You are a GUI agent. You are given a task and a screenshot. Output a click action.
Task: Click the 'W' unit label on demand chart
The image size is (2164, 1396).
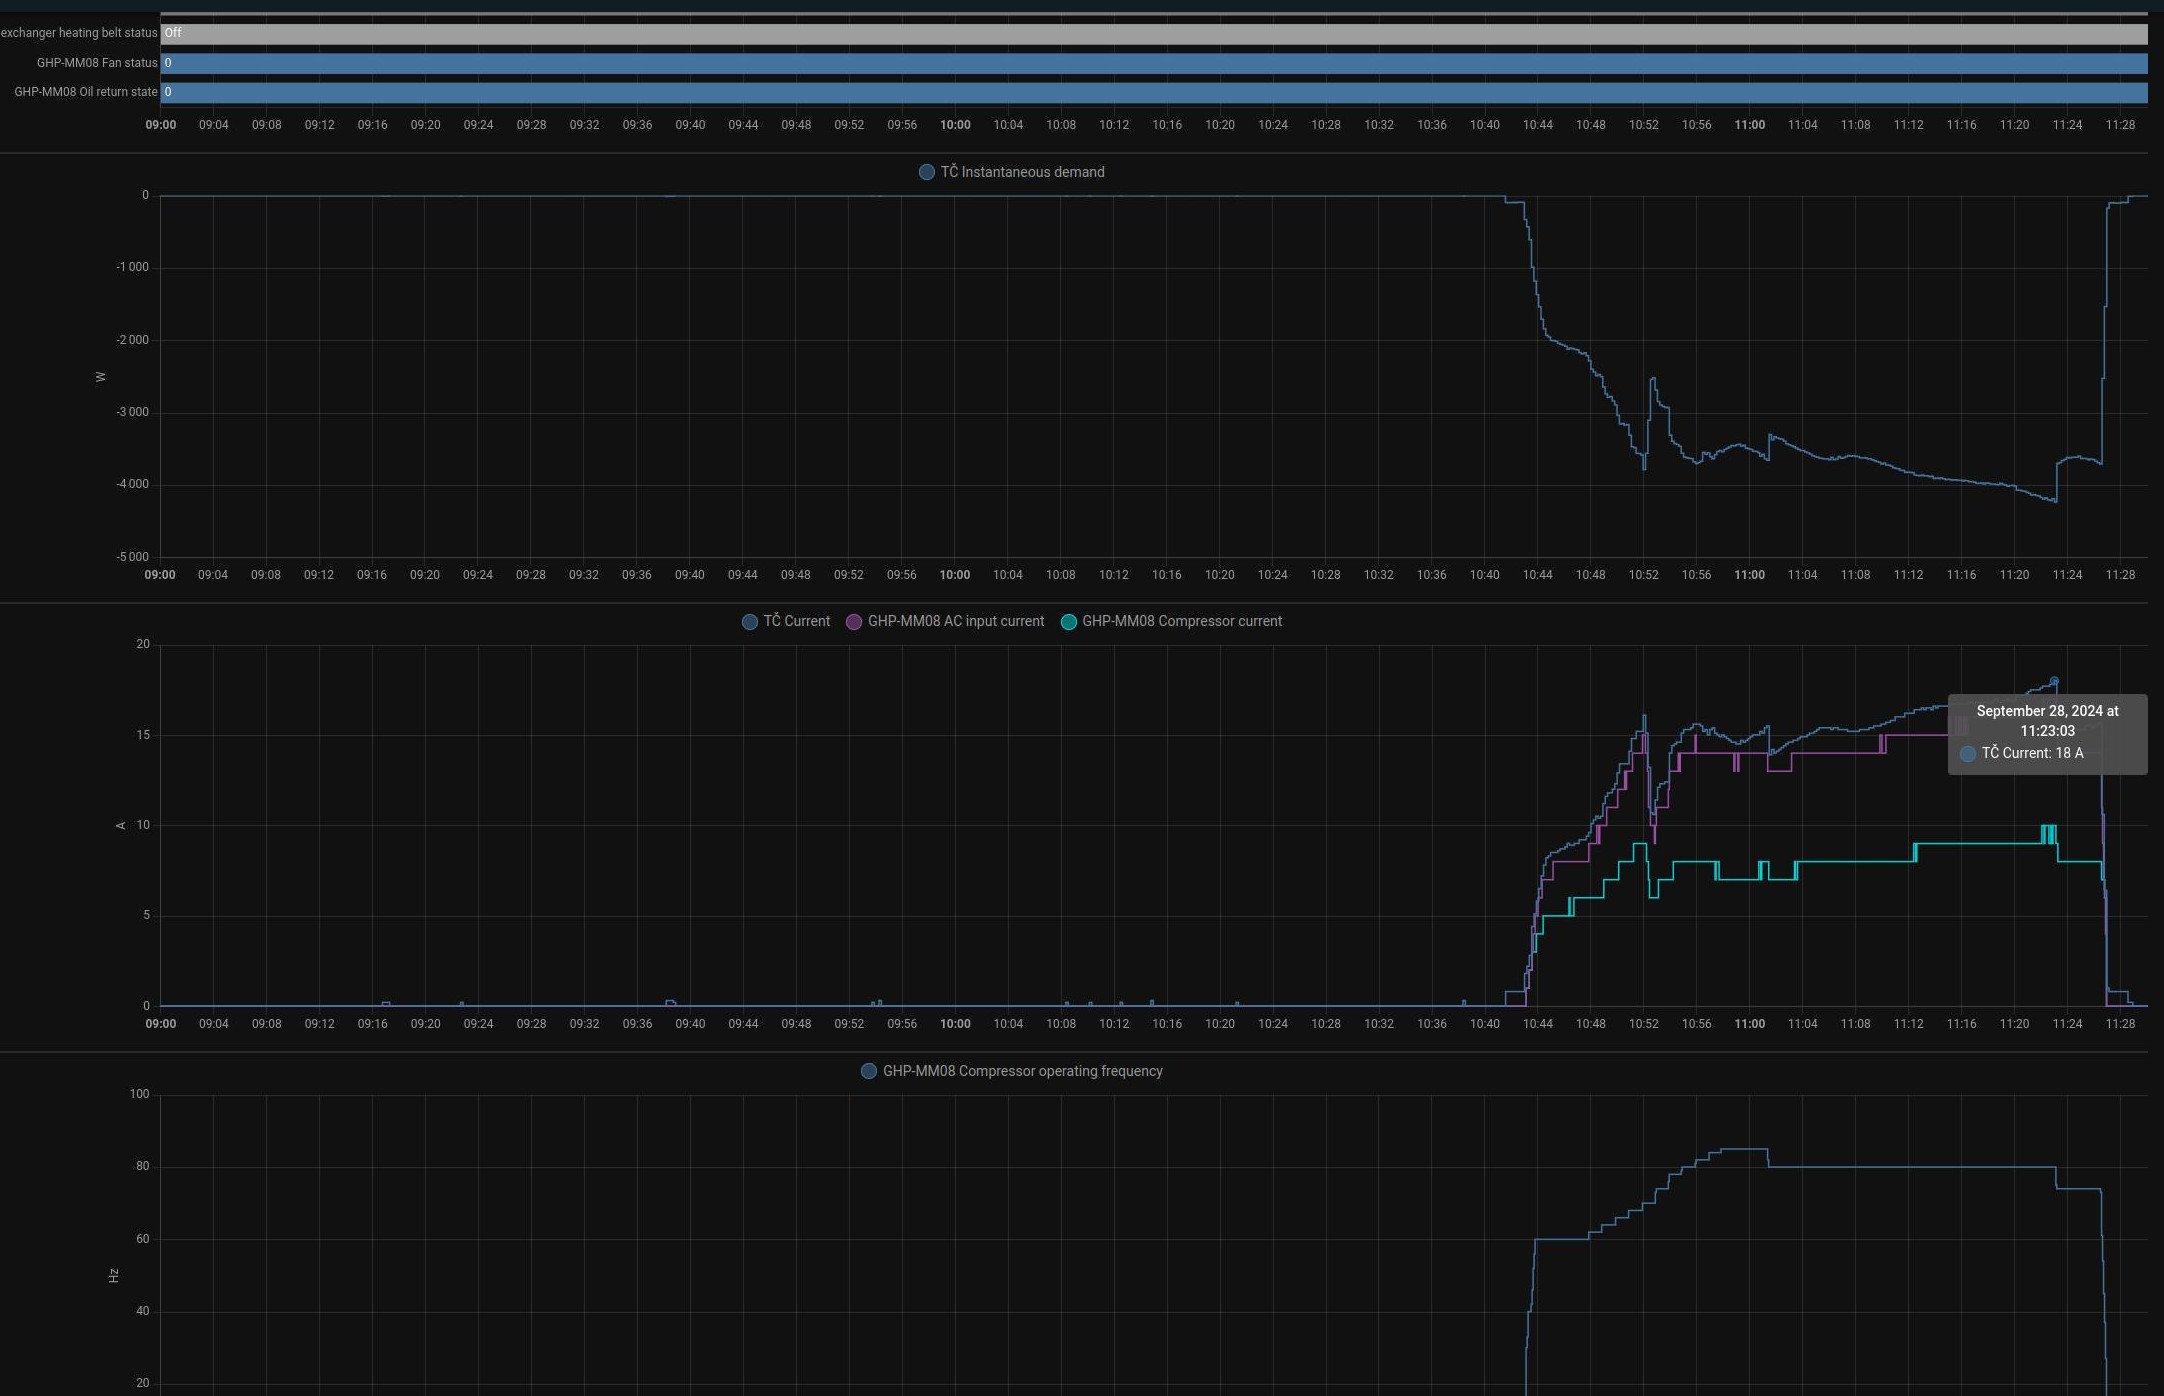(100, 377)
